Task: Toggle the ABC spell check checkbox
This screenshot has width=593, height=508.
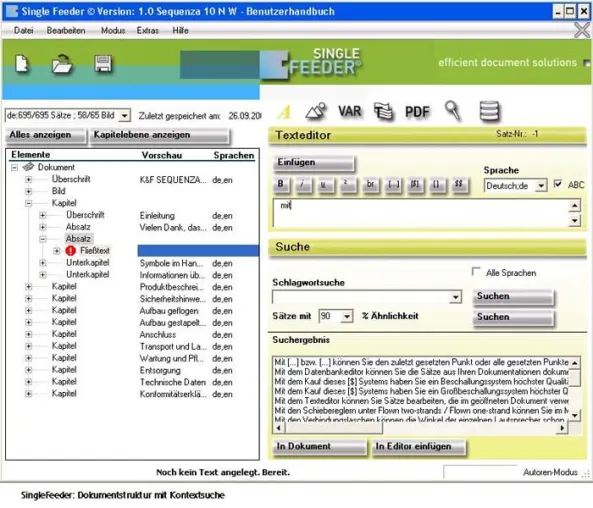Action: coord(557,184)
